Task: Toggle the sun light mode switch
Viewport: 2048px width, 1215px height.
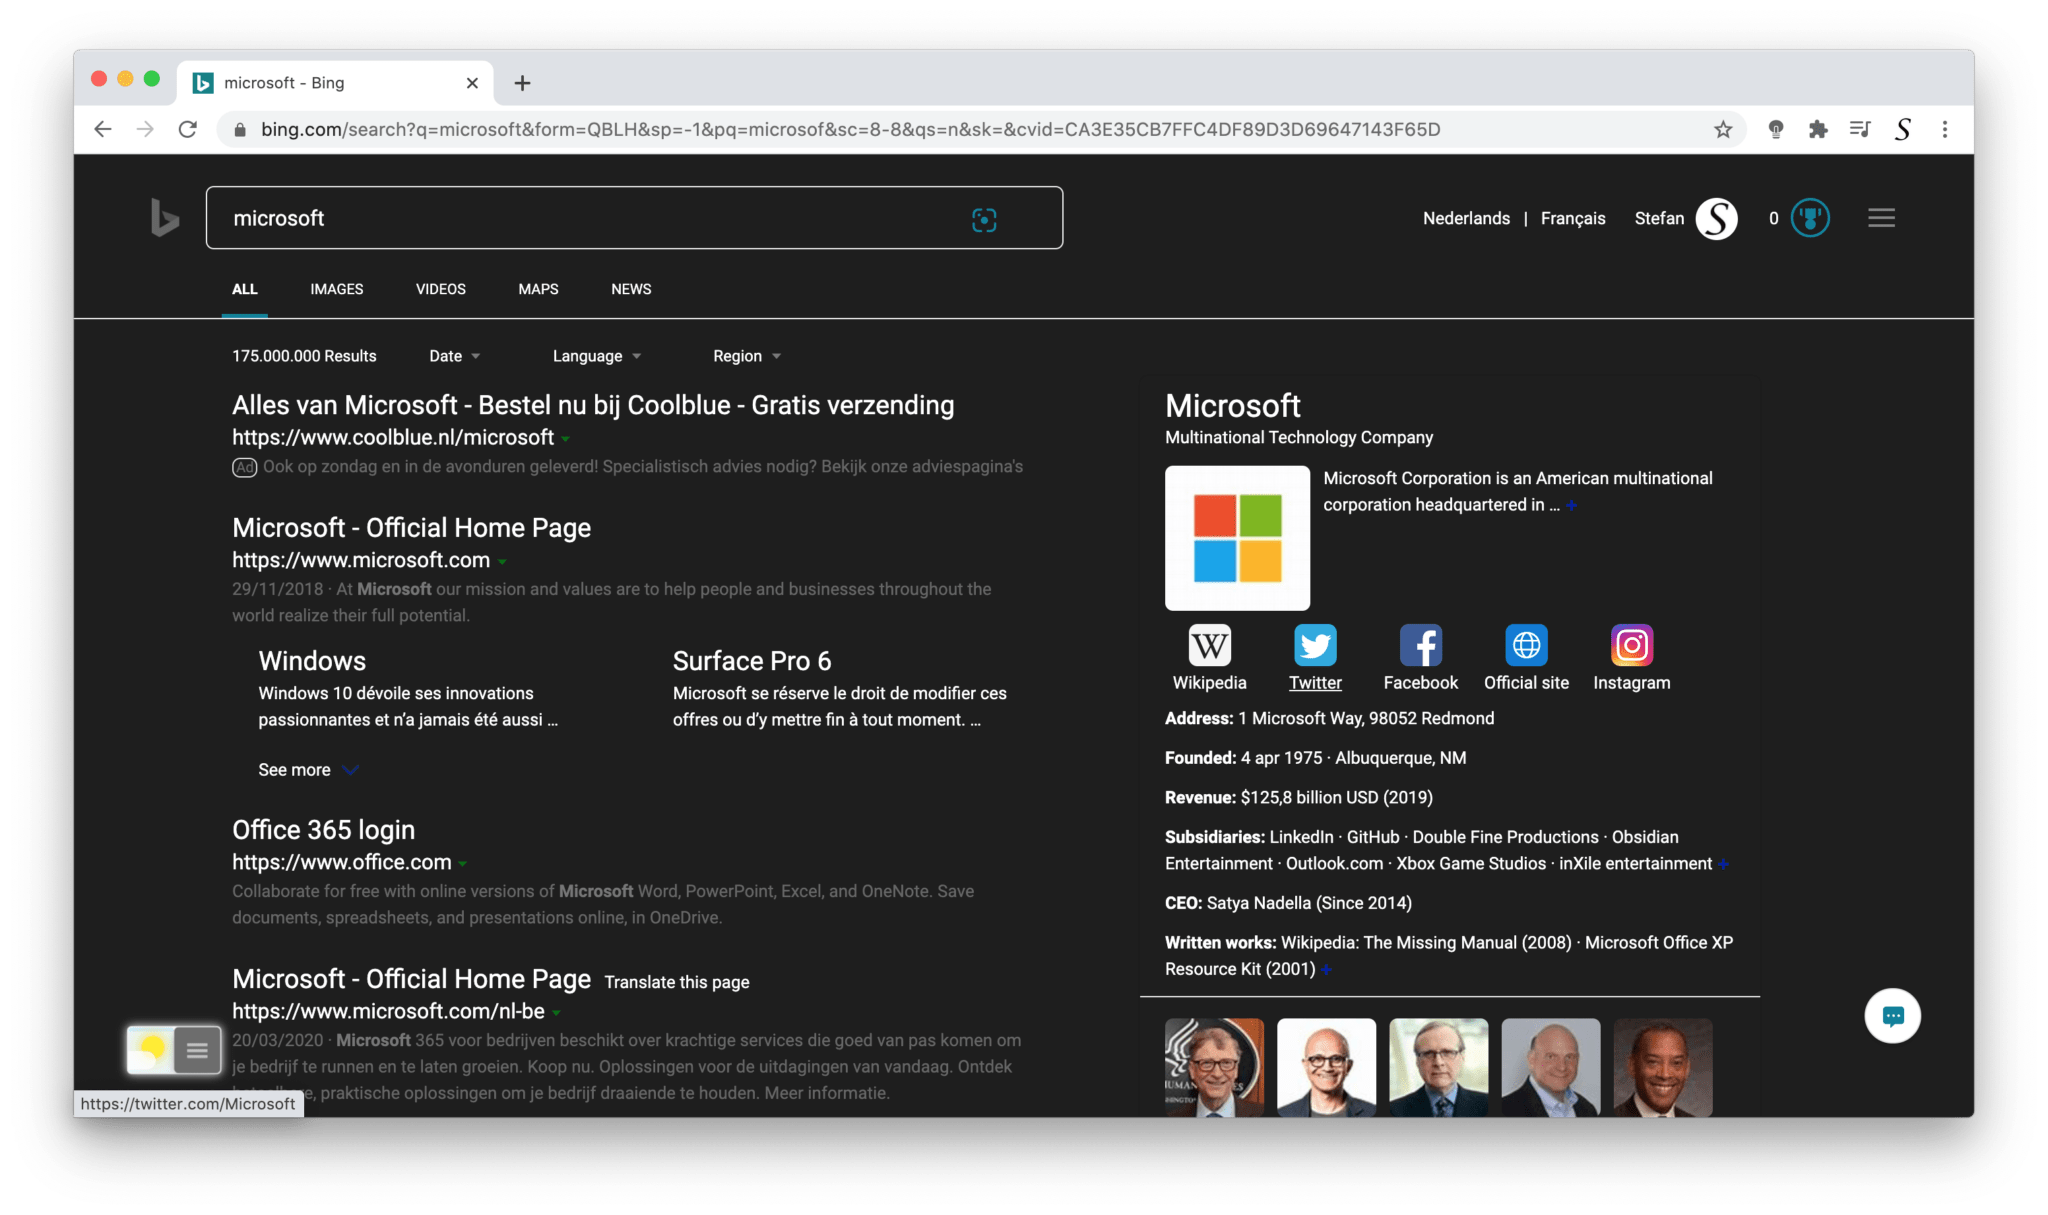Action: pos(151,1049)
